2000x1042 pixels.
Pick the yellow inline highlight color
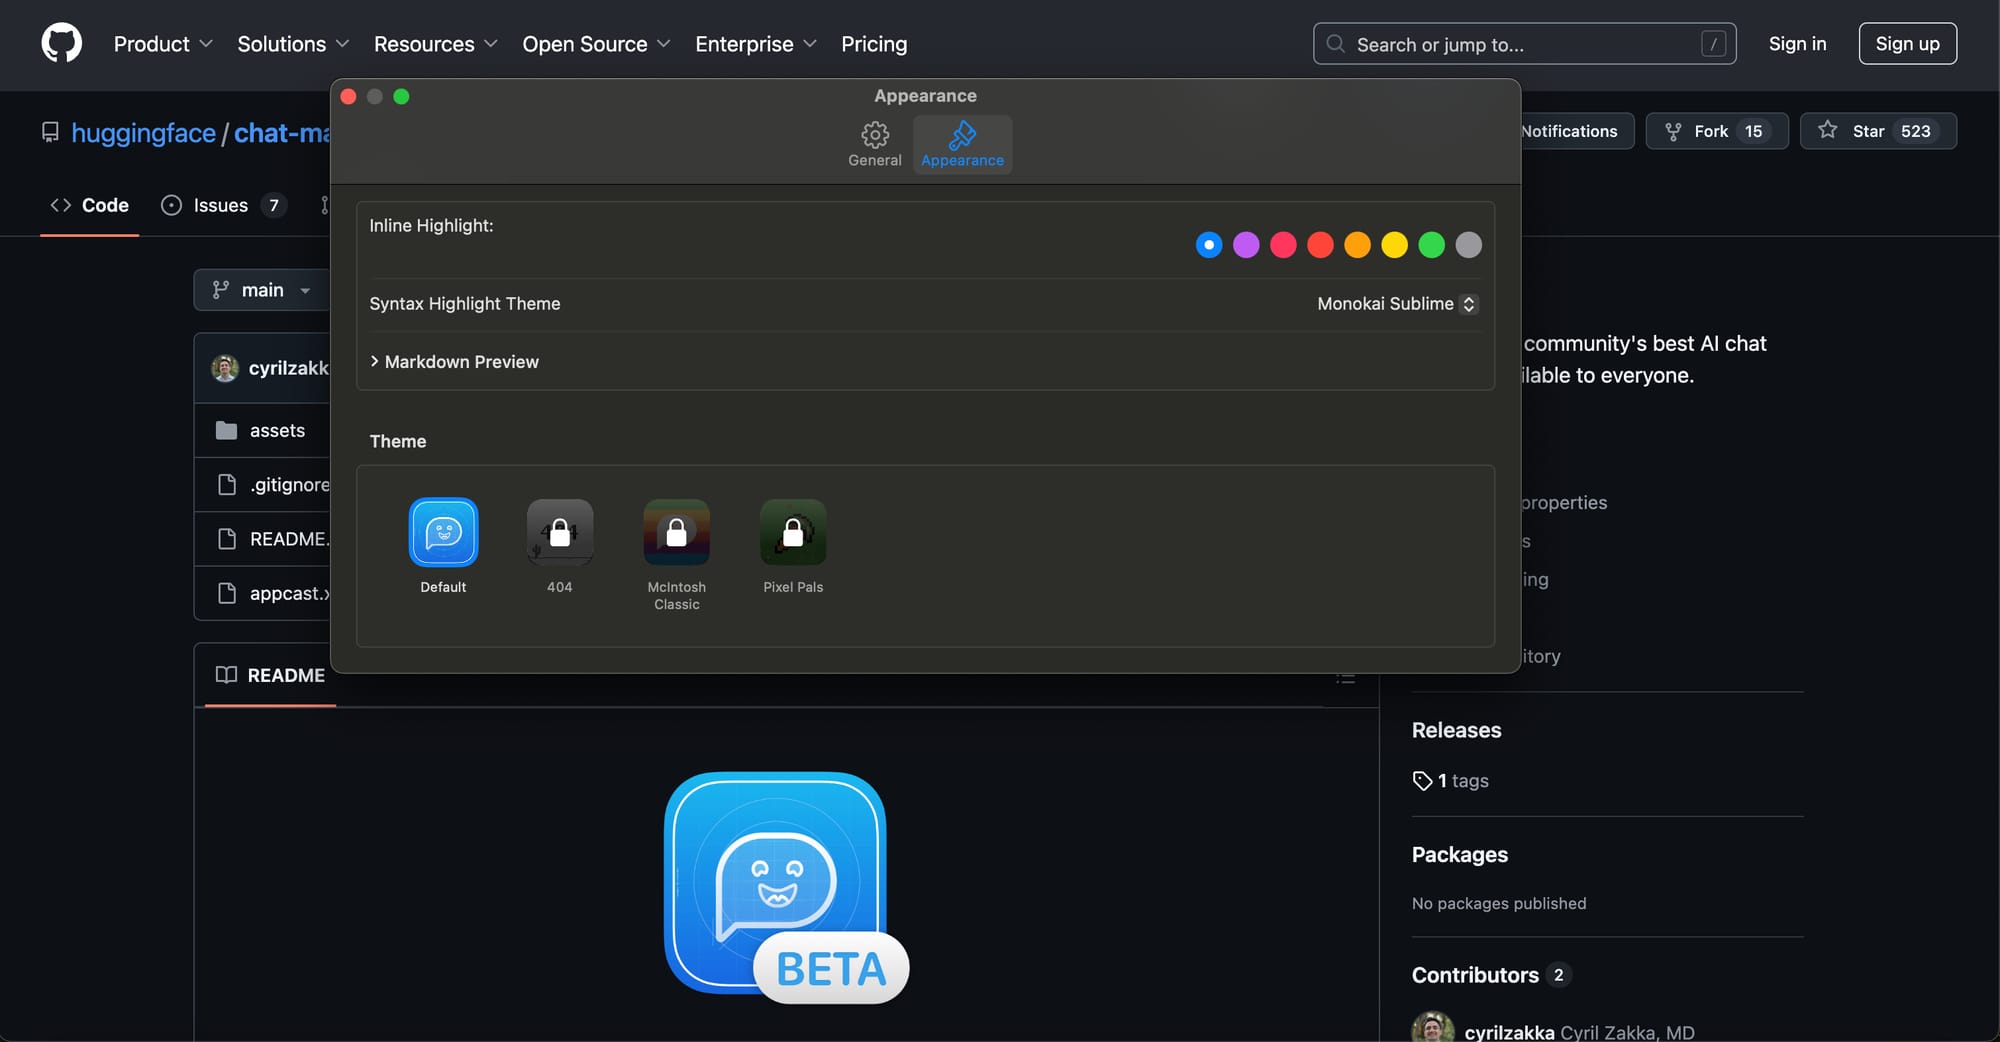(x=1394, y=245)
